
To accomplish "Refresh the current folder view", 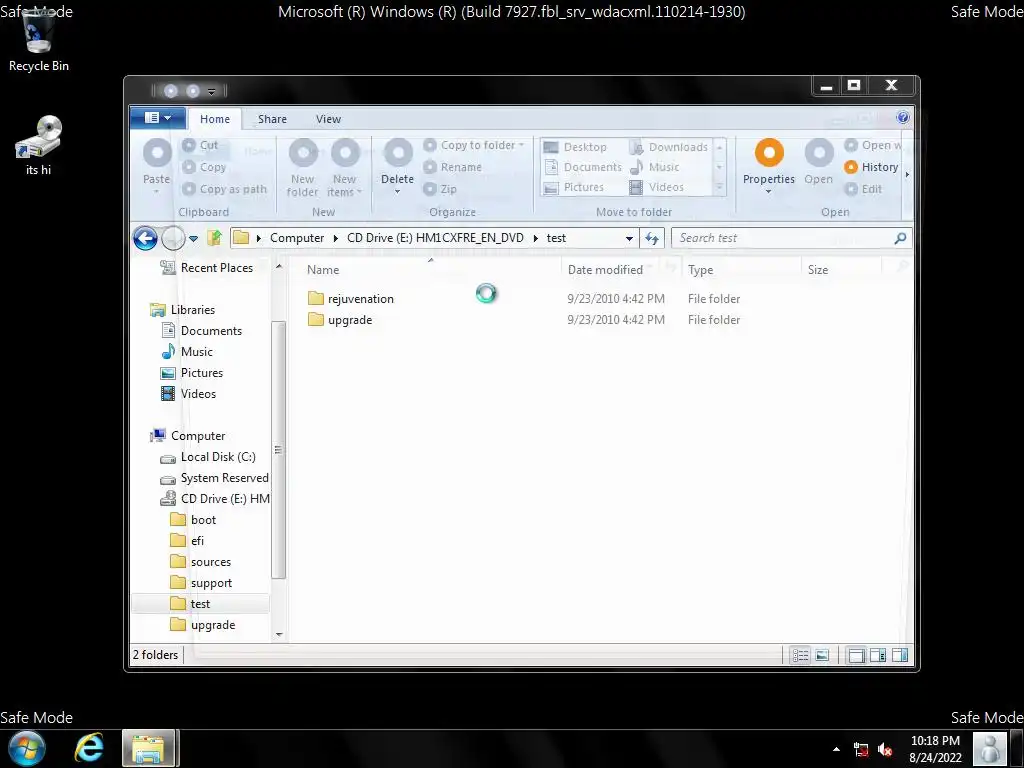I will (x=652, y=238).
